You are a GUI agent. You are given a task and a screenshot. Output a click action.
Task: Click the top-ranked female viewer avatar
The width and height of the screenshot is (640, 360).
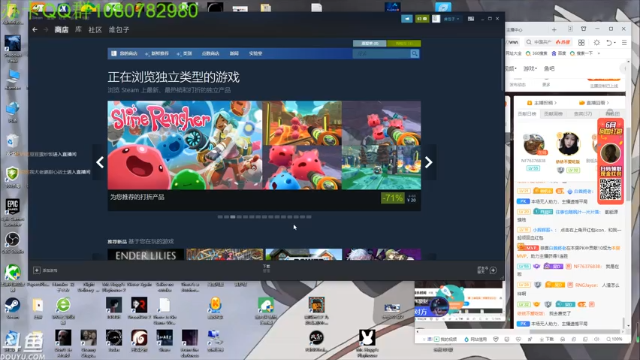click(x=568, y=144)
